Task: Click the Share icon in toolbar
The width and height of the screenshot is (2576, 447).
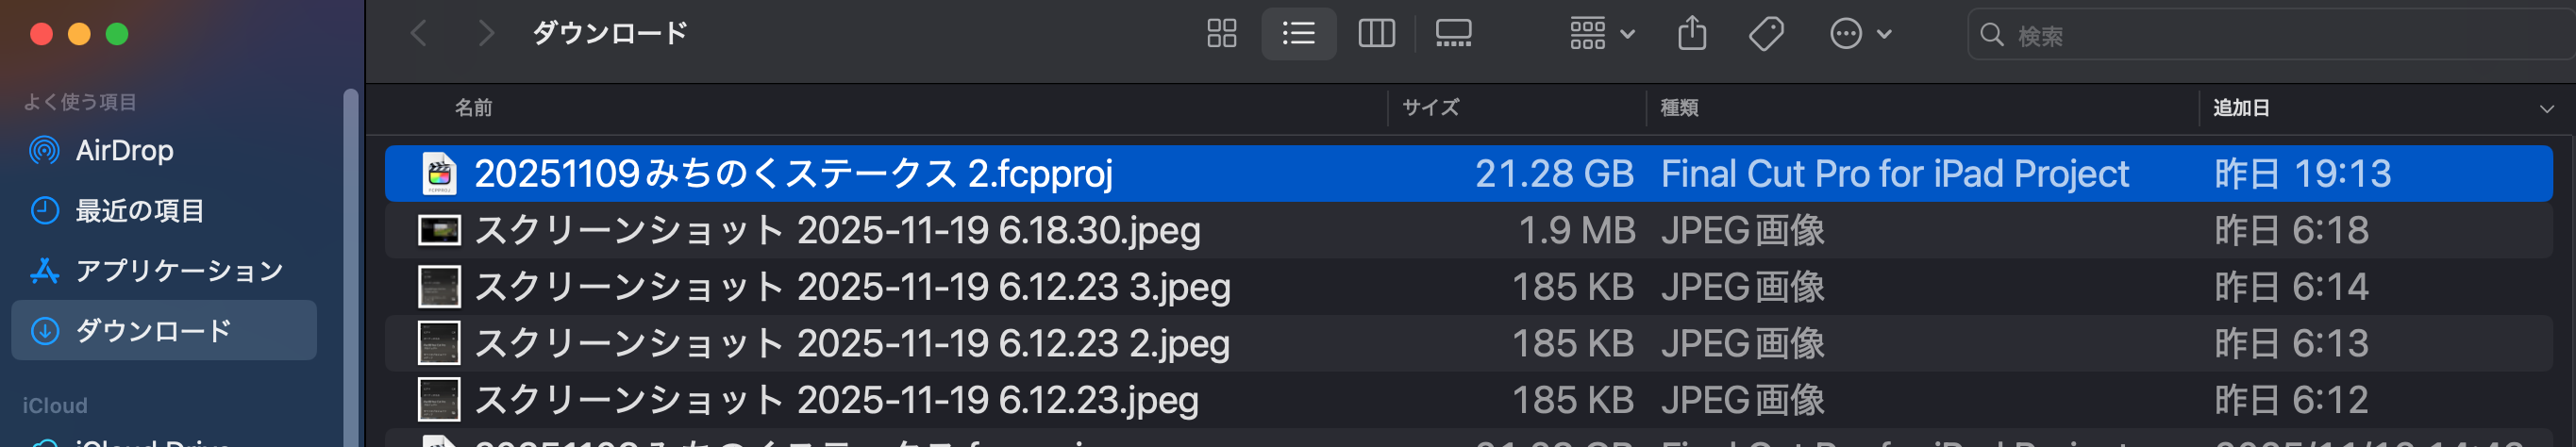Action: click(1692, 34)
